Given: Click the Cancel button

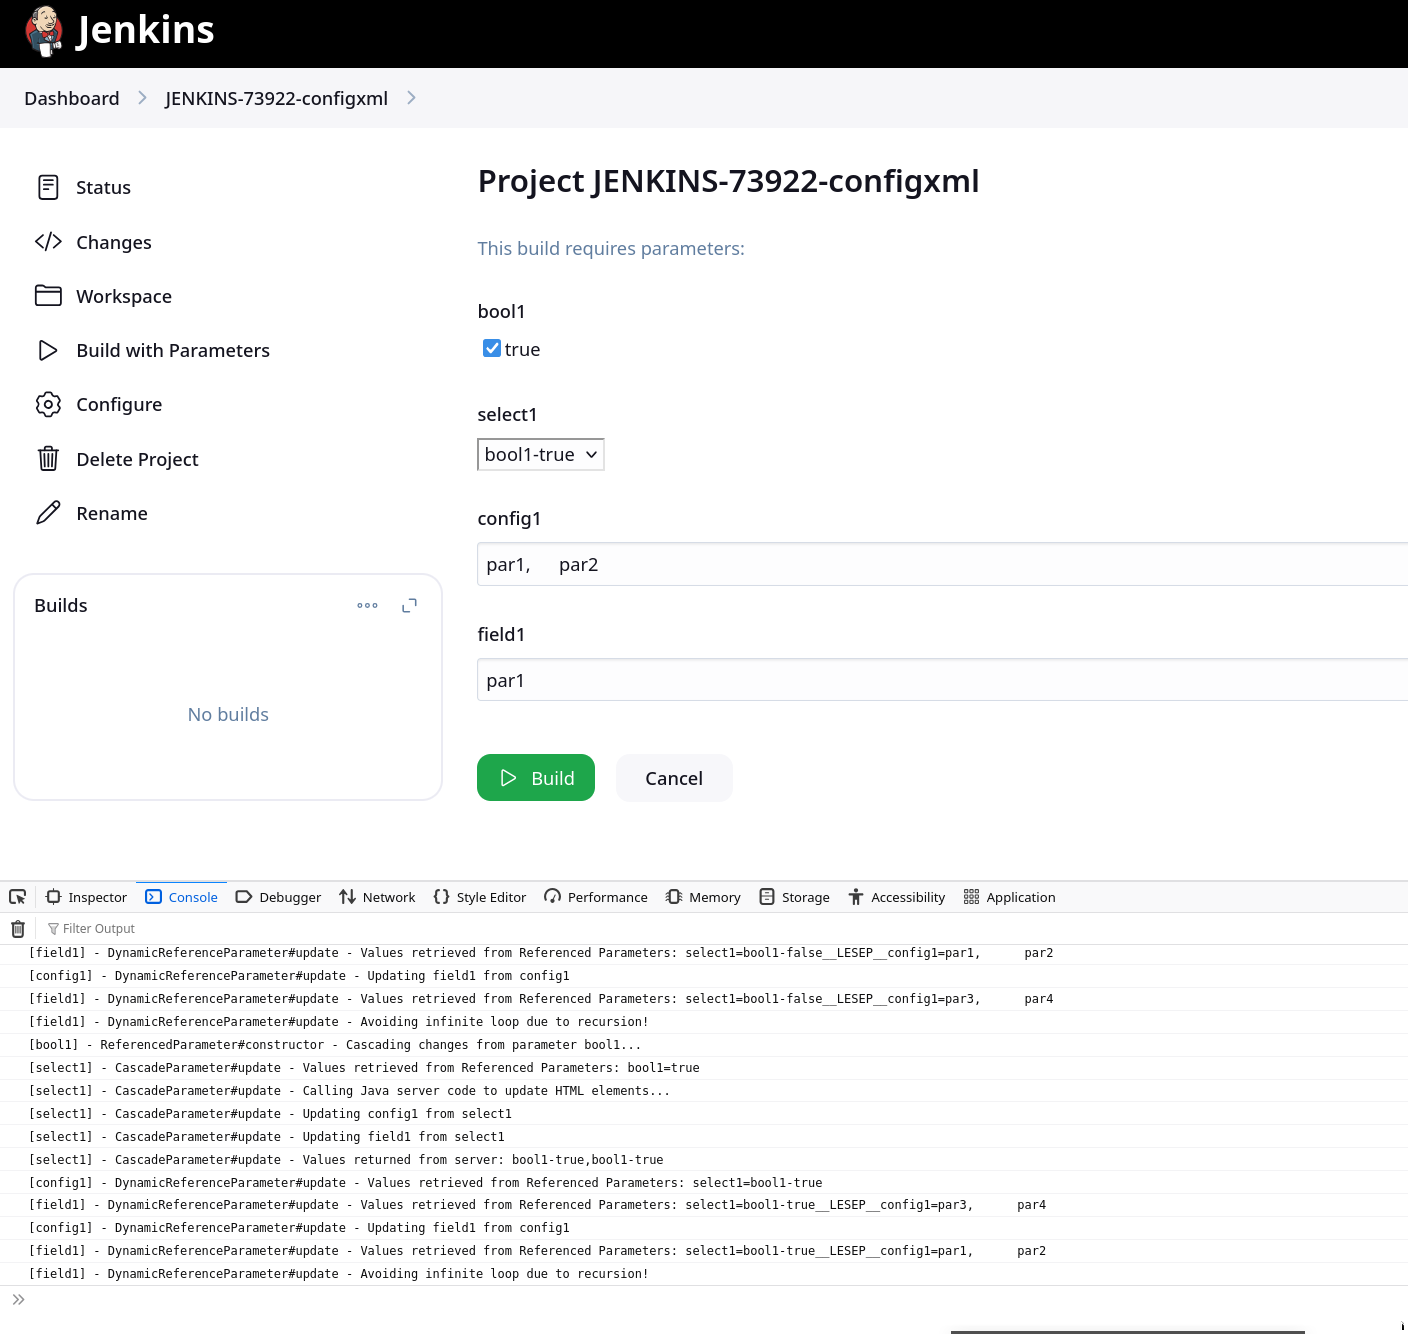Looking at the screenshot, I should (x=674, y=778).
